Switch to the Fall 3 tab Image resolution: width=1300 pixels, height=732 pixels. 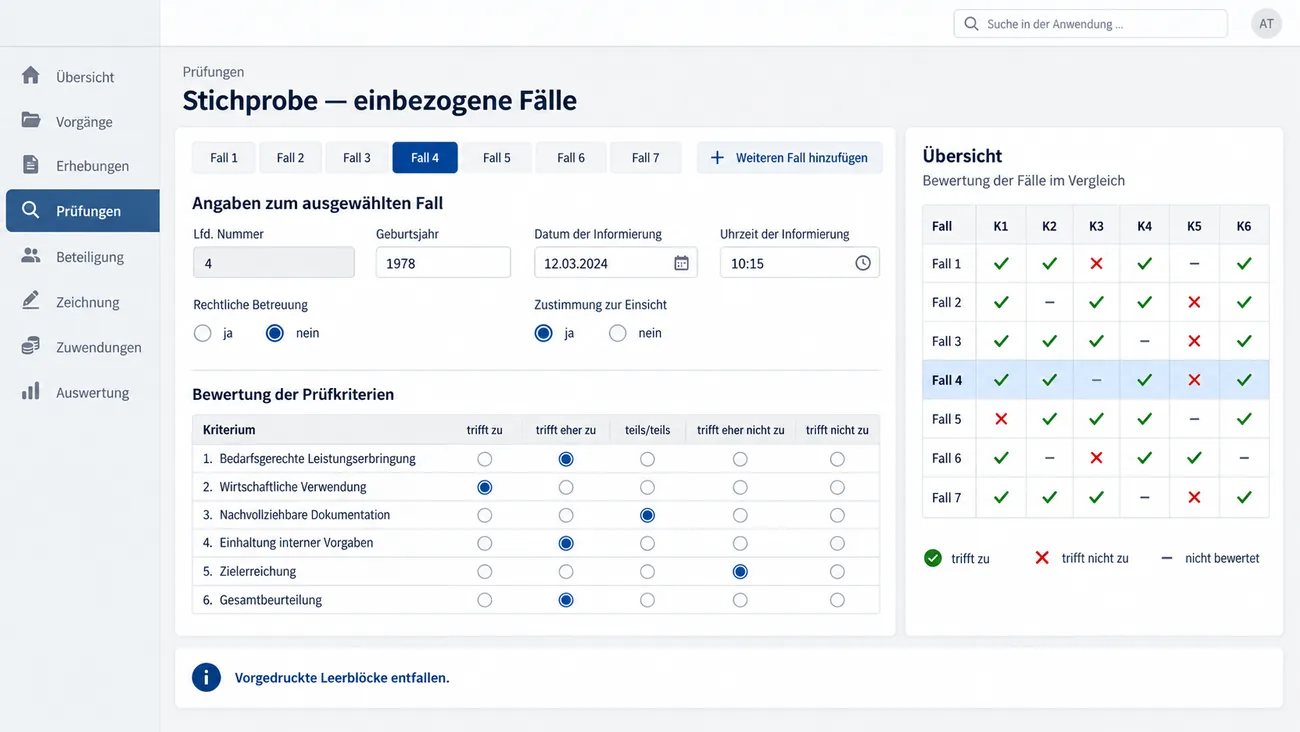click(x=357, y=158)
